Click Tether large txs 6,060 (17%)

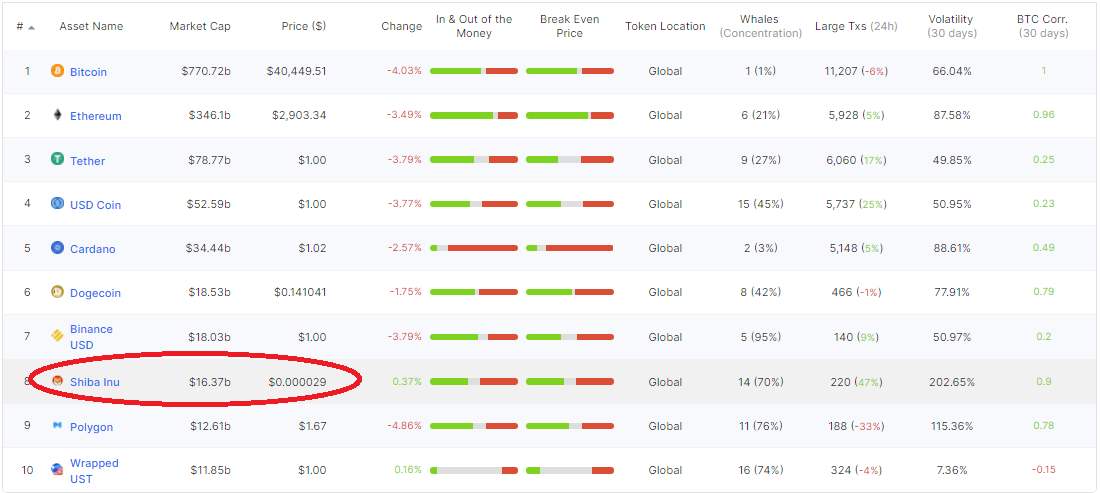point(857,160)
